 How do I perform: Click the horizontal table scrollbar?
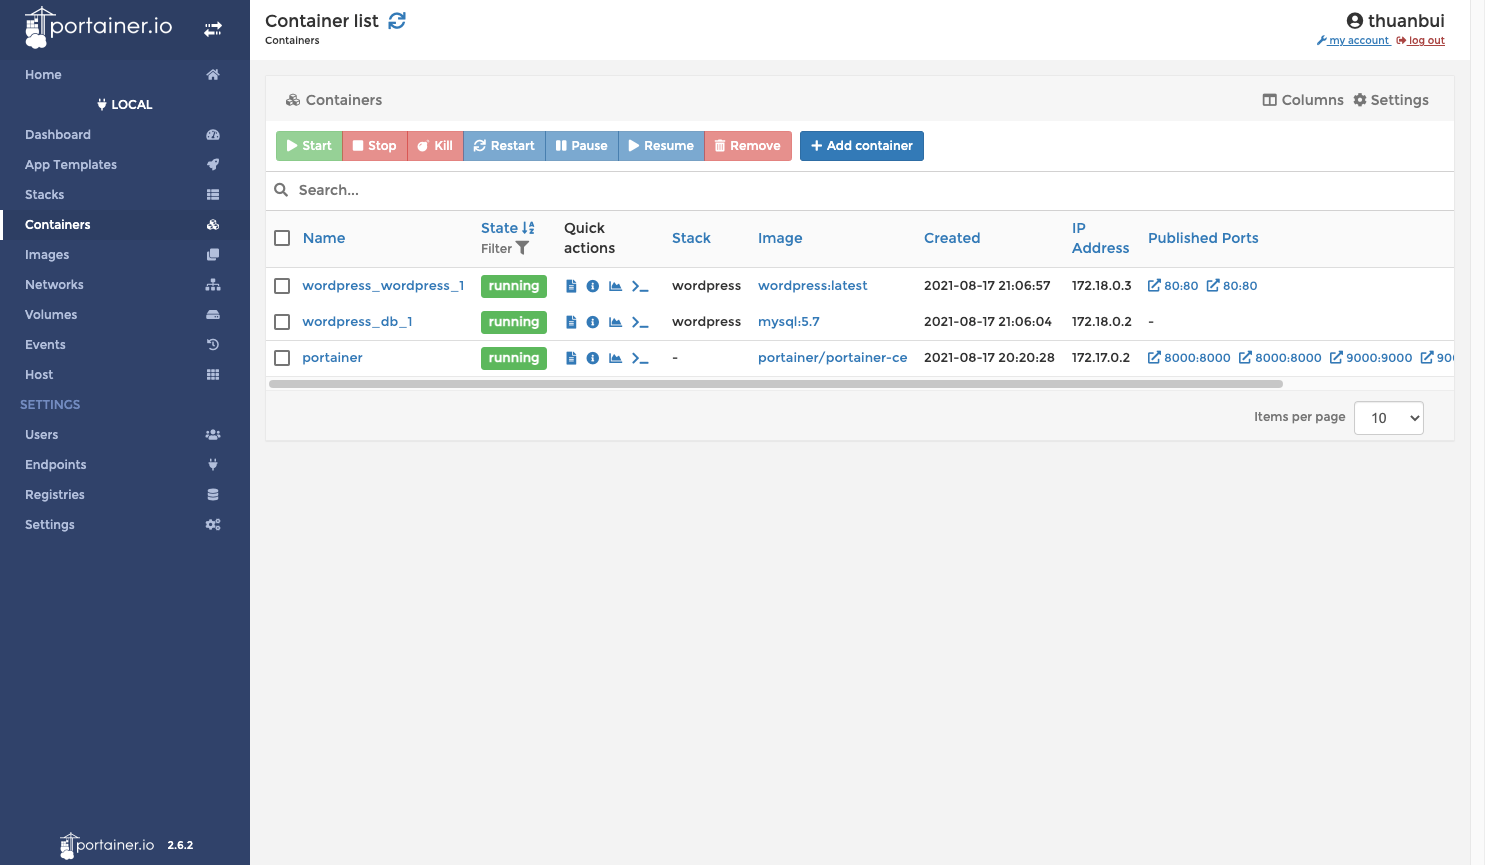776,384
